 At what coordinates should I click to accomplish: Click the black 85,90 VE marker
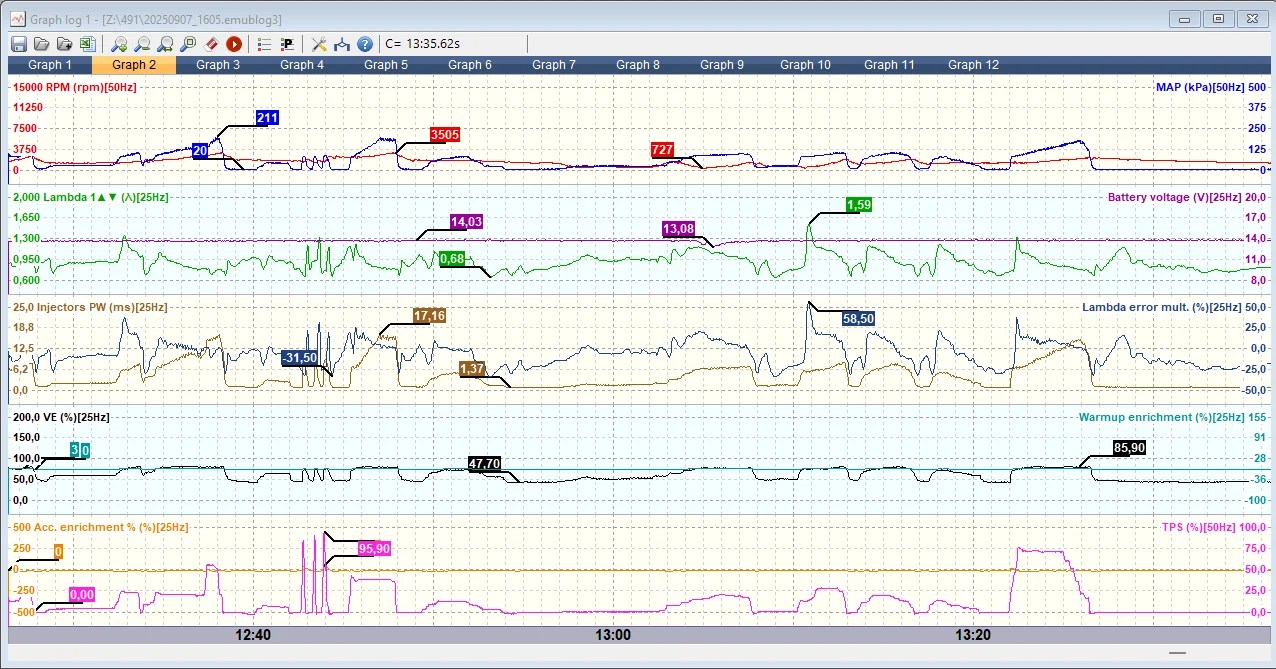pos(1129,448)
